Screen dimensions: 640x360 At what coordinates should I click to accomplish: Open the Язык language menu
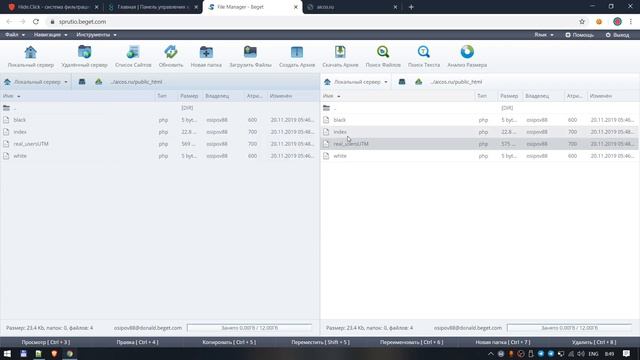tap(544, 35)
